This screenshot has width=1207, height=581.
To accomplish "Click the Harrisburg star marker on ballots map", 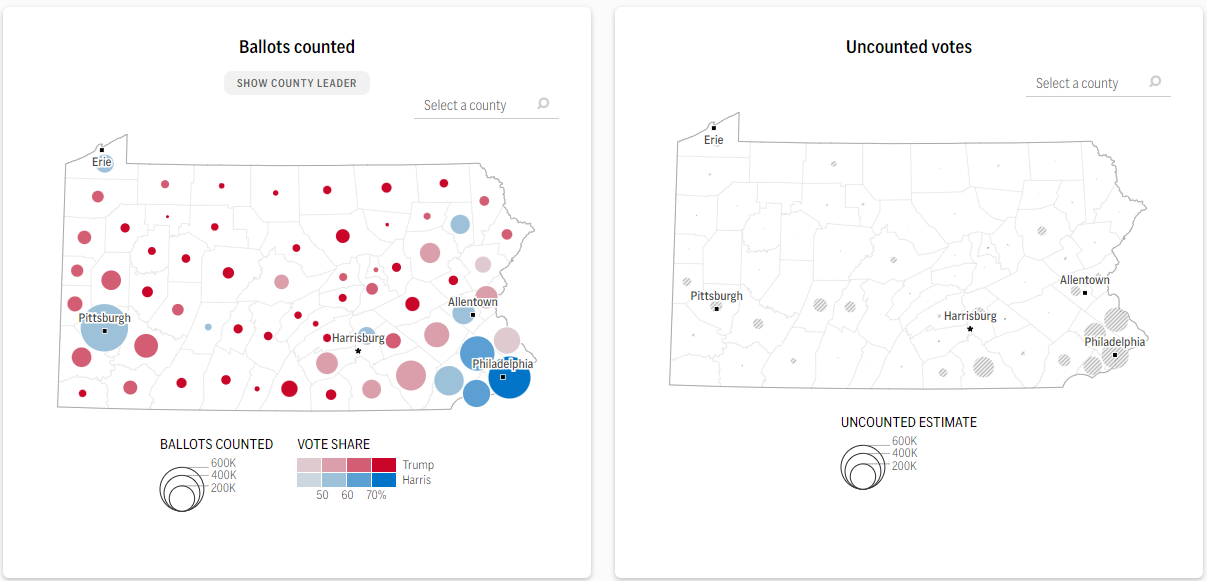I will point(358,351).
